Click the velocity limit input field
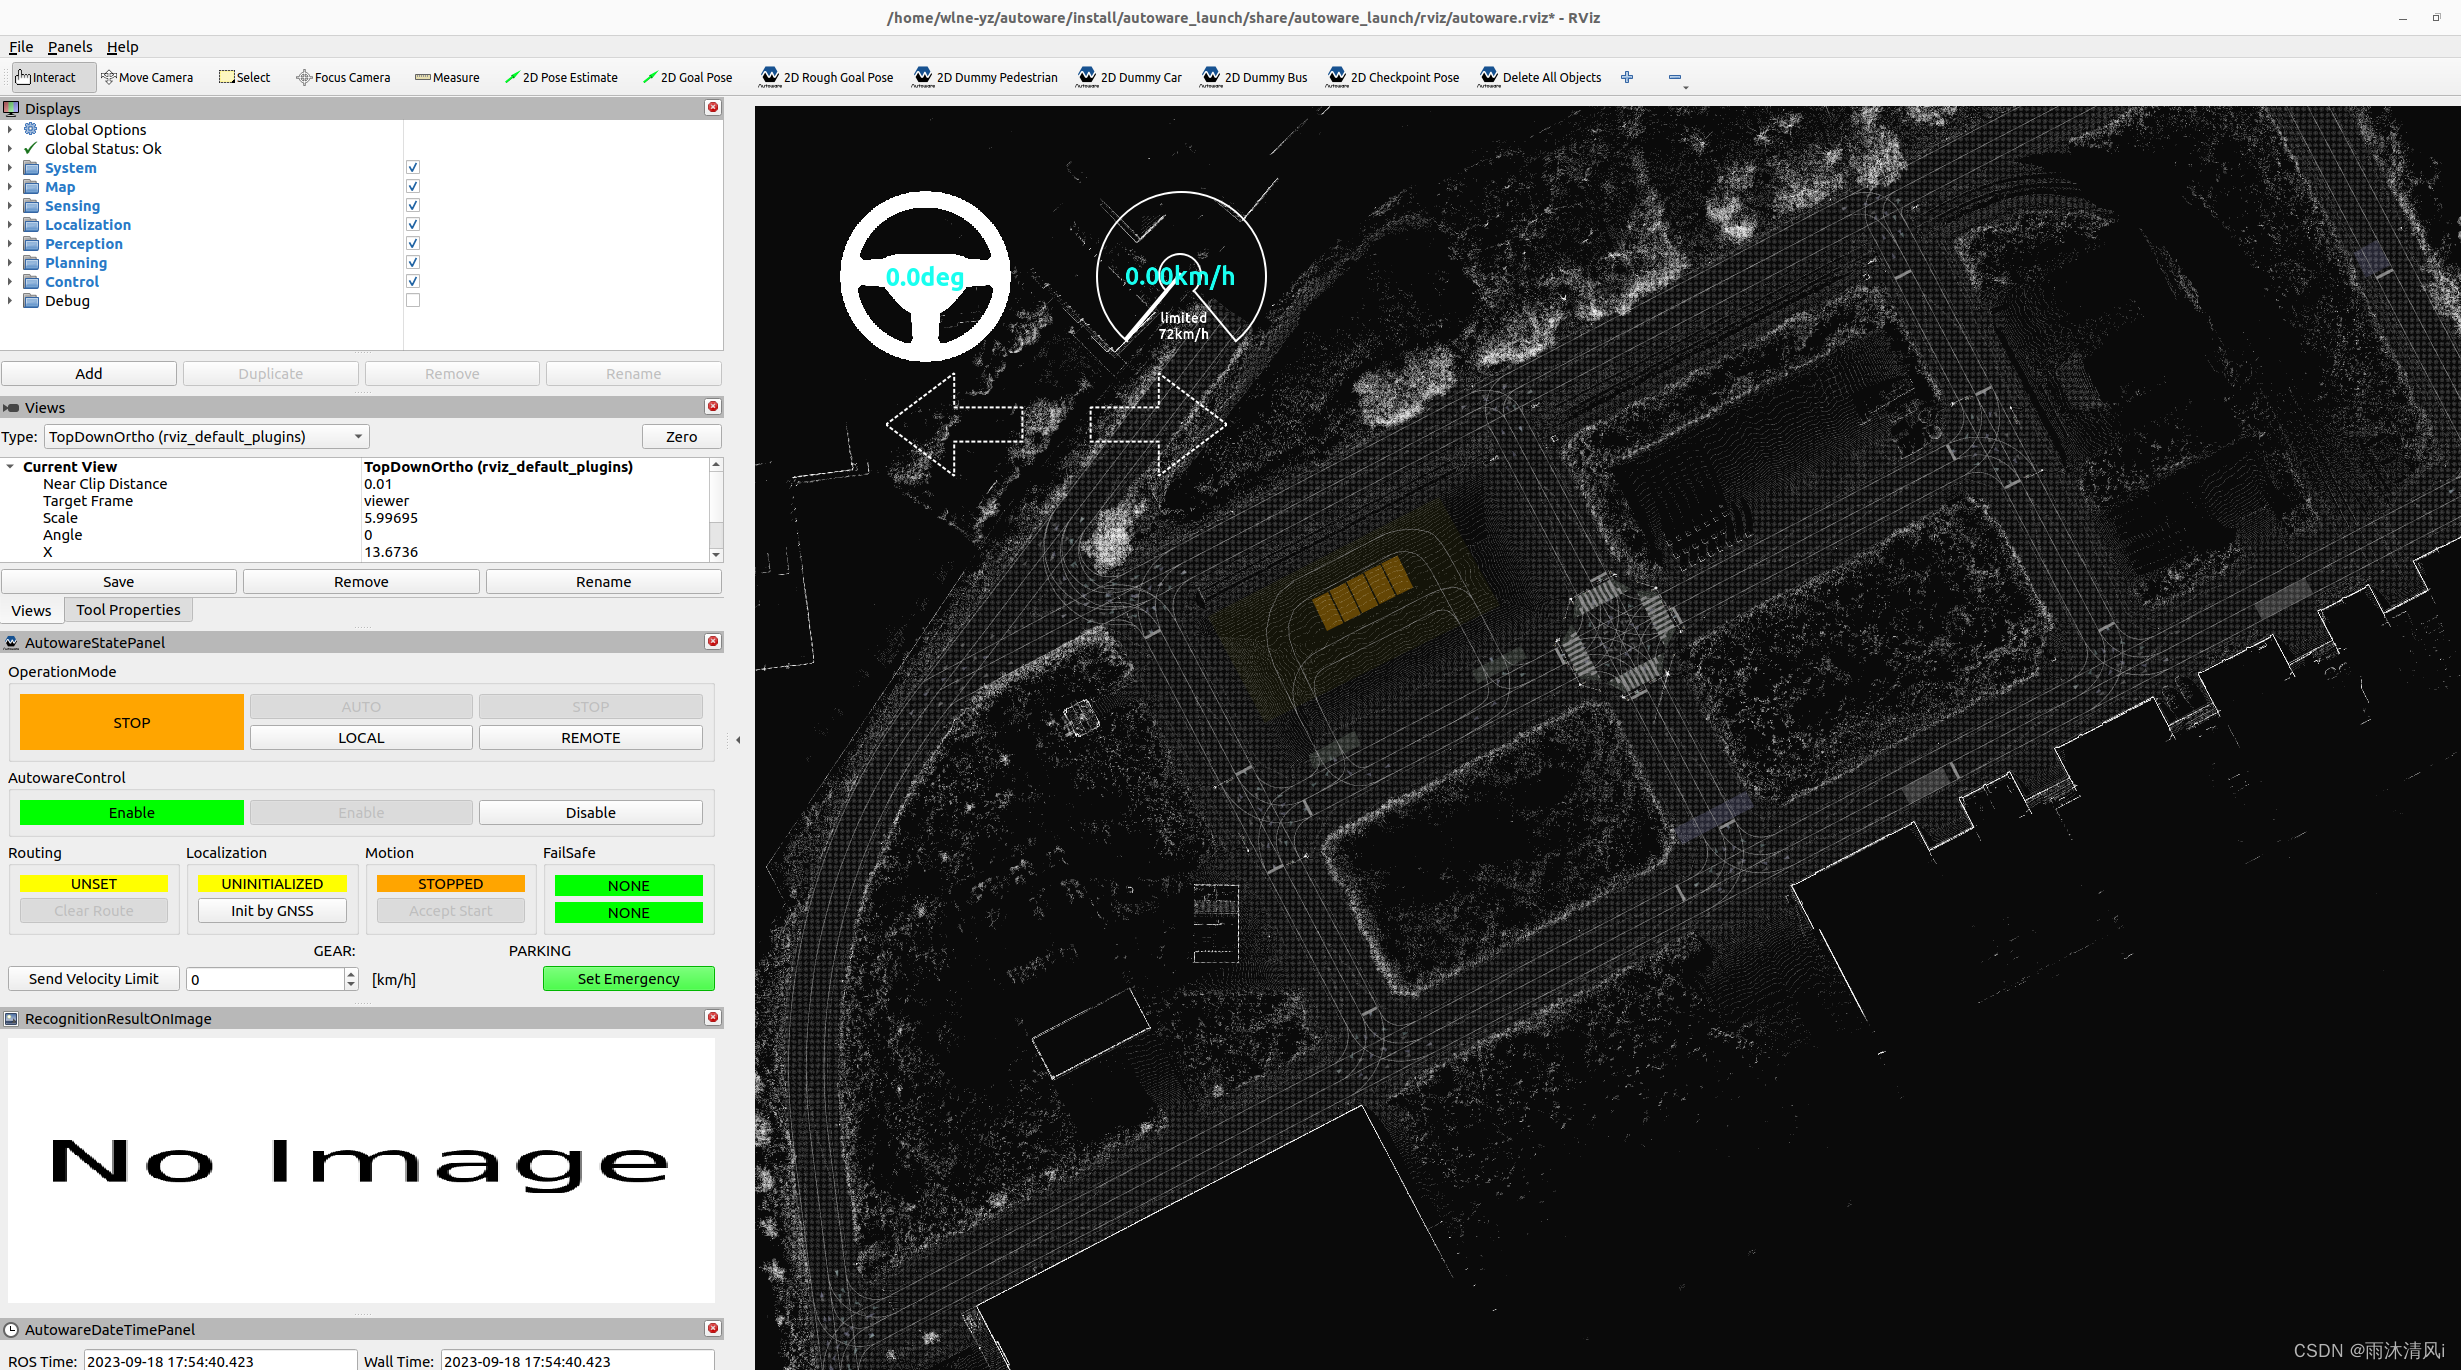Viewport: 2461px width, 1370px height. coord(265,979)
